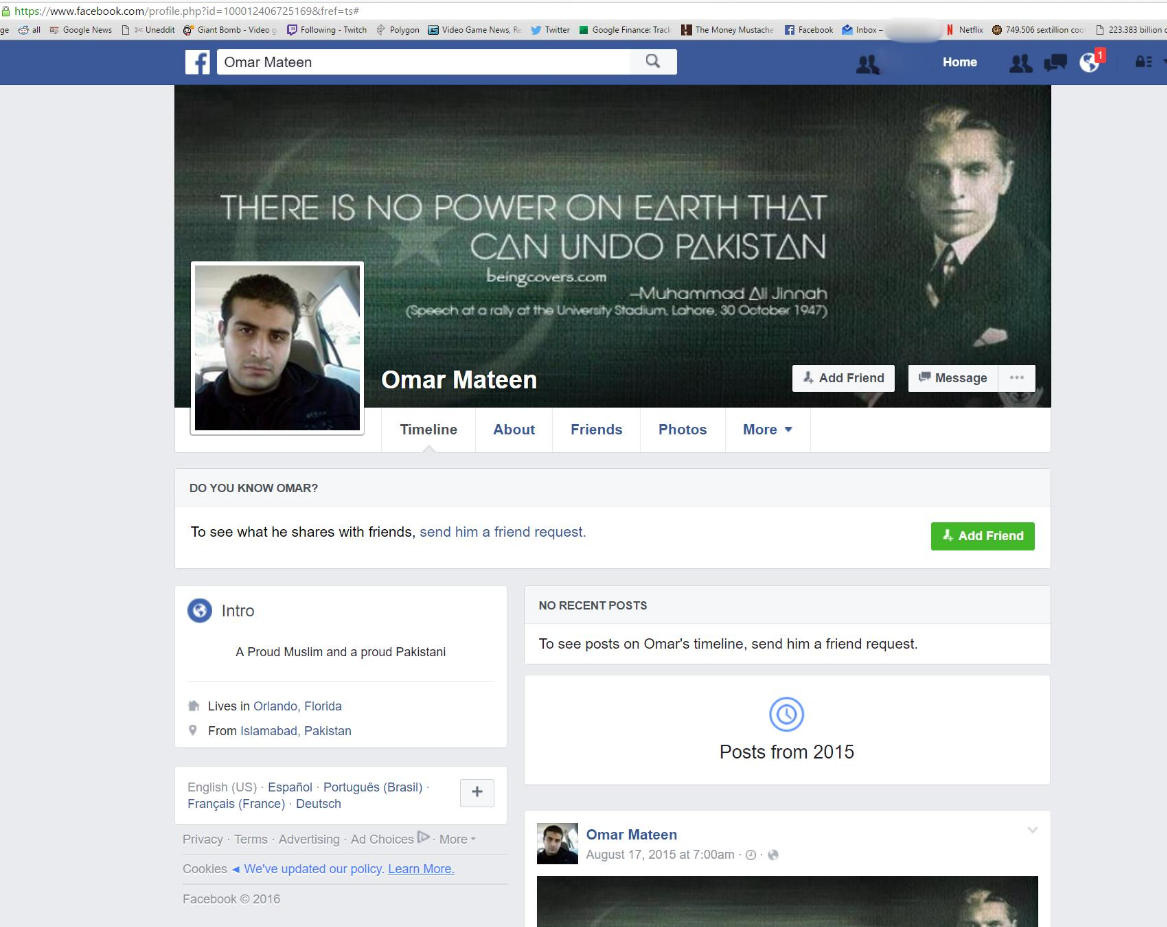Switch to the Timeline tab
Image resolution: width=1167 pixels, height=927 pixels.
(x=429, y=429)
